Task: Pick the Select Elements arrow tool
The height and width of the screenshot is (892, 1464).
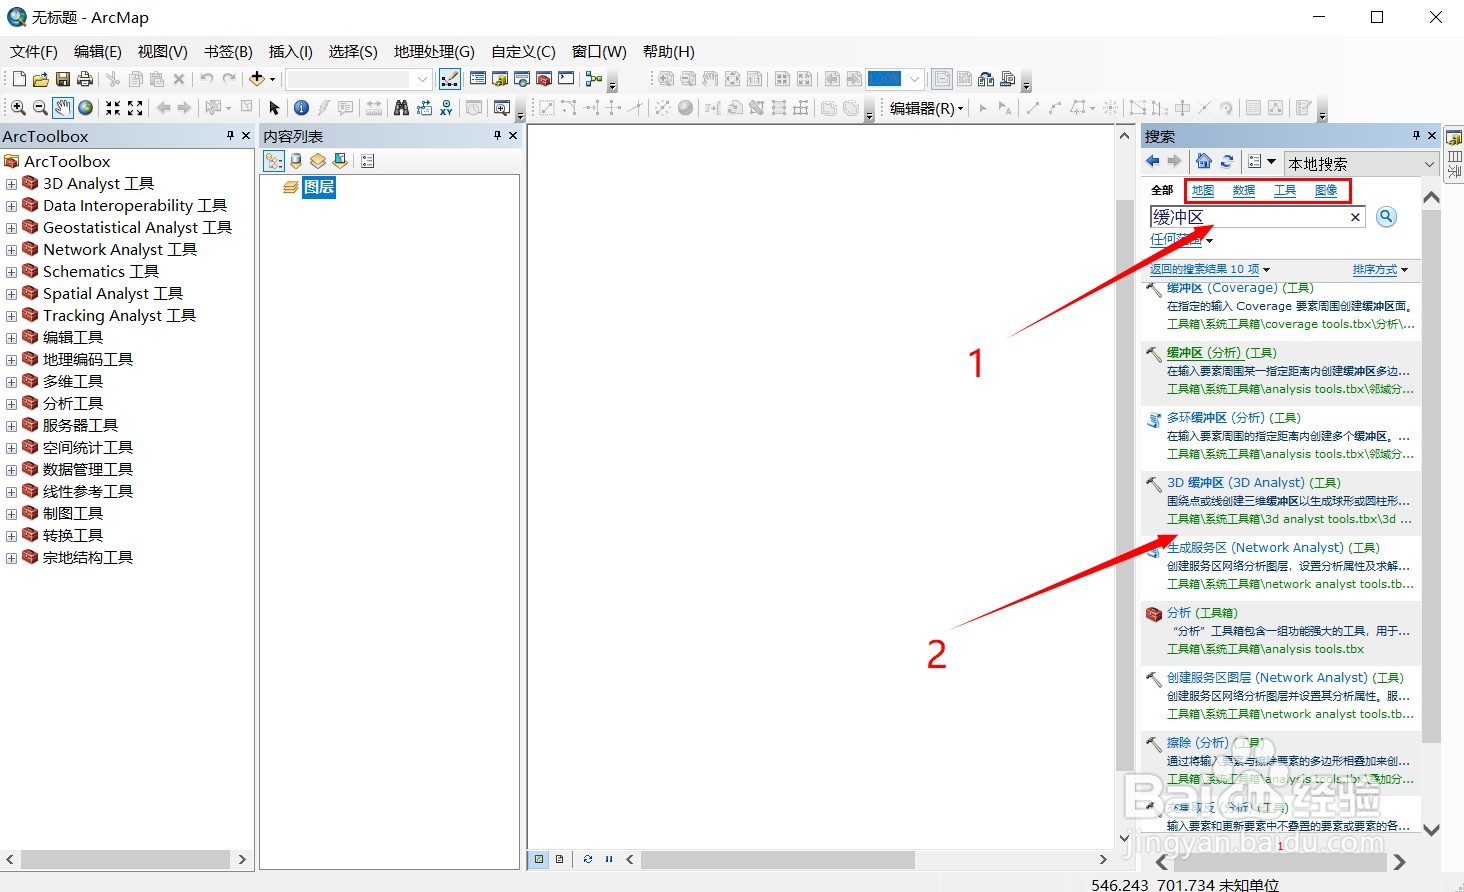Action: [x=274, y=108]
